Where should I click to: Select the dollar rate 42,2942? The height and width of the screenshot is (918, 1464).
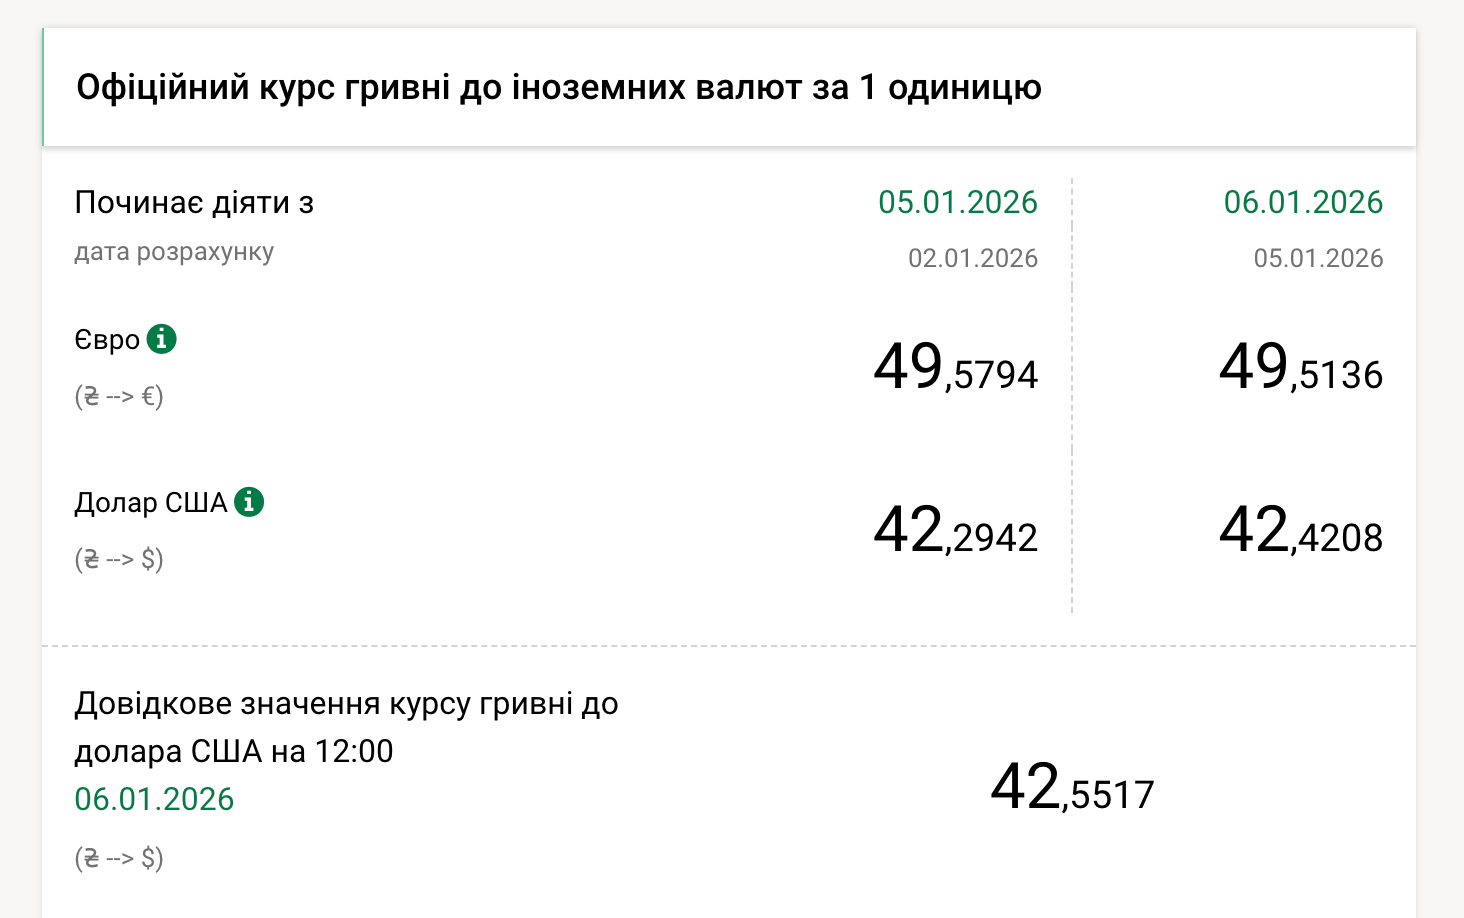[x=955, y=530]
